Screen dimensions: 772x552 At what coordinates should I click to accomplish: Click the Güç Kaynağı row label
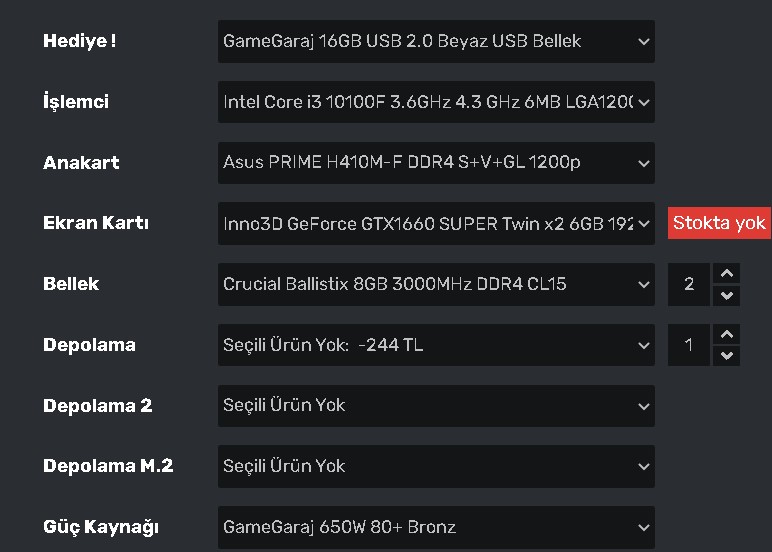tap(101, 527)
